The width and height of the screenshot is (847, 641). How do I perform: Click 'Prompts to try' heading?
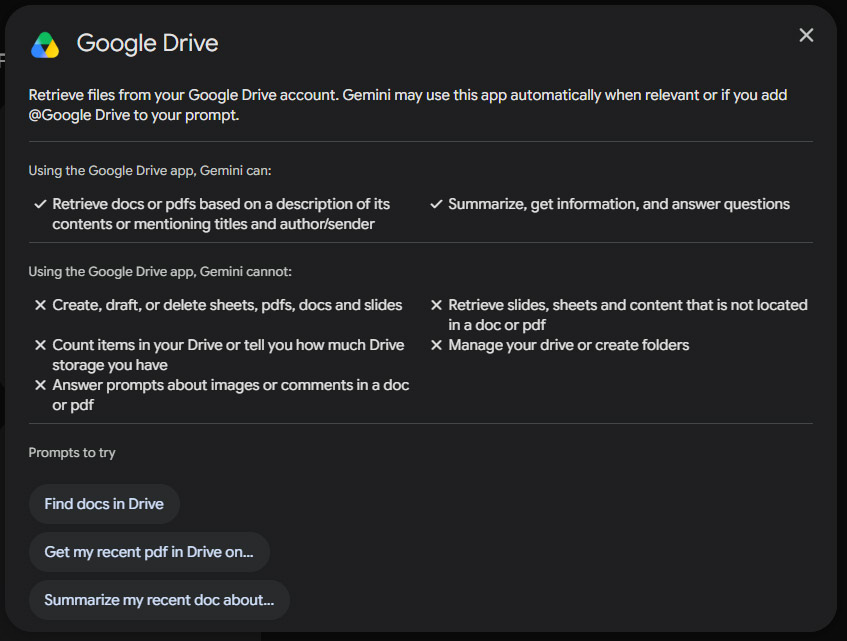72,453
